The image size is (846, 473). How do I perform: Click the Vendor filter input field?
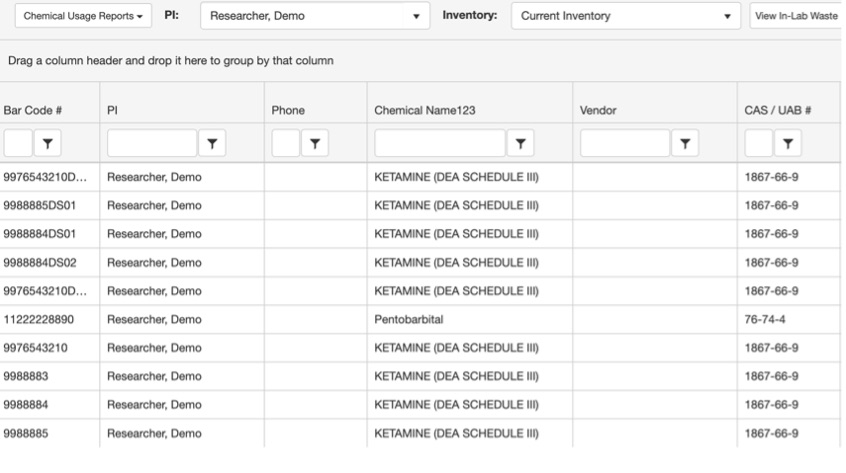tap(624, 143)
